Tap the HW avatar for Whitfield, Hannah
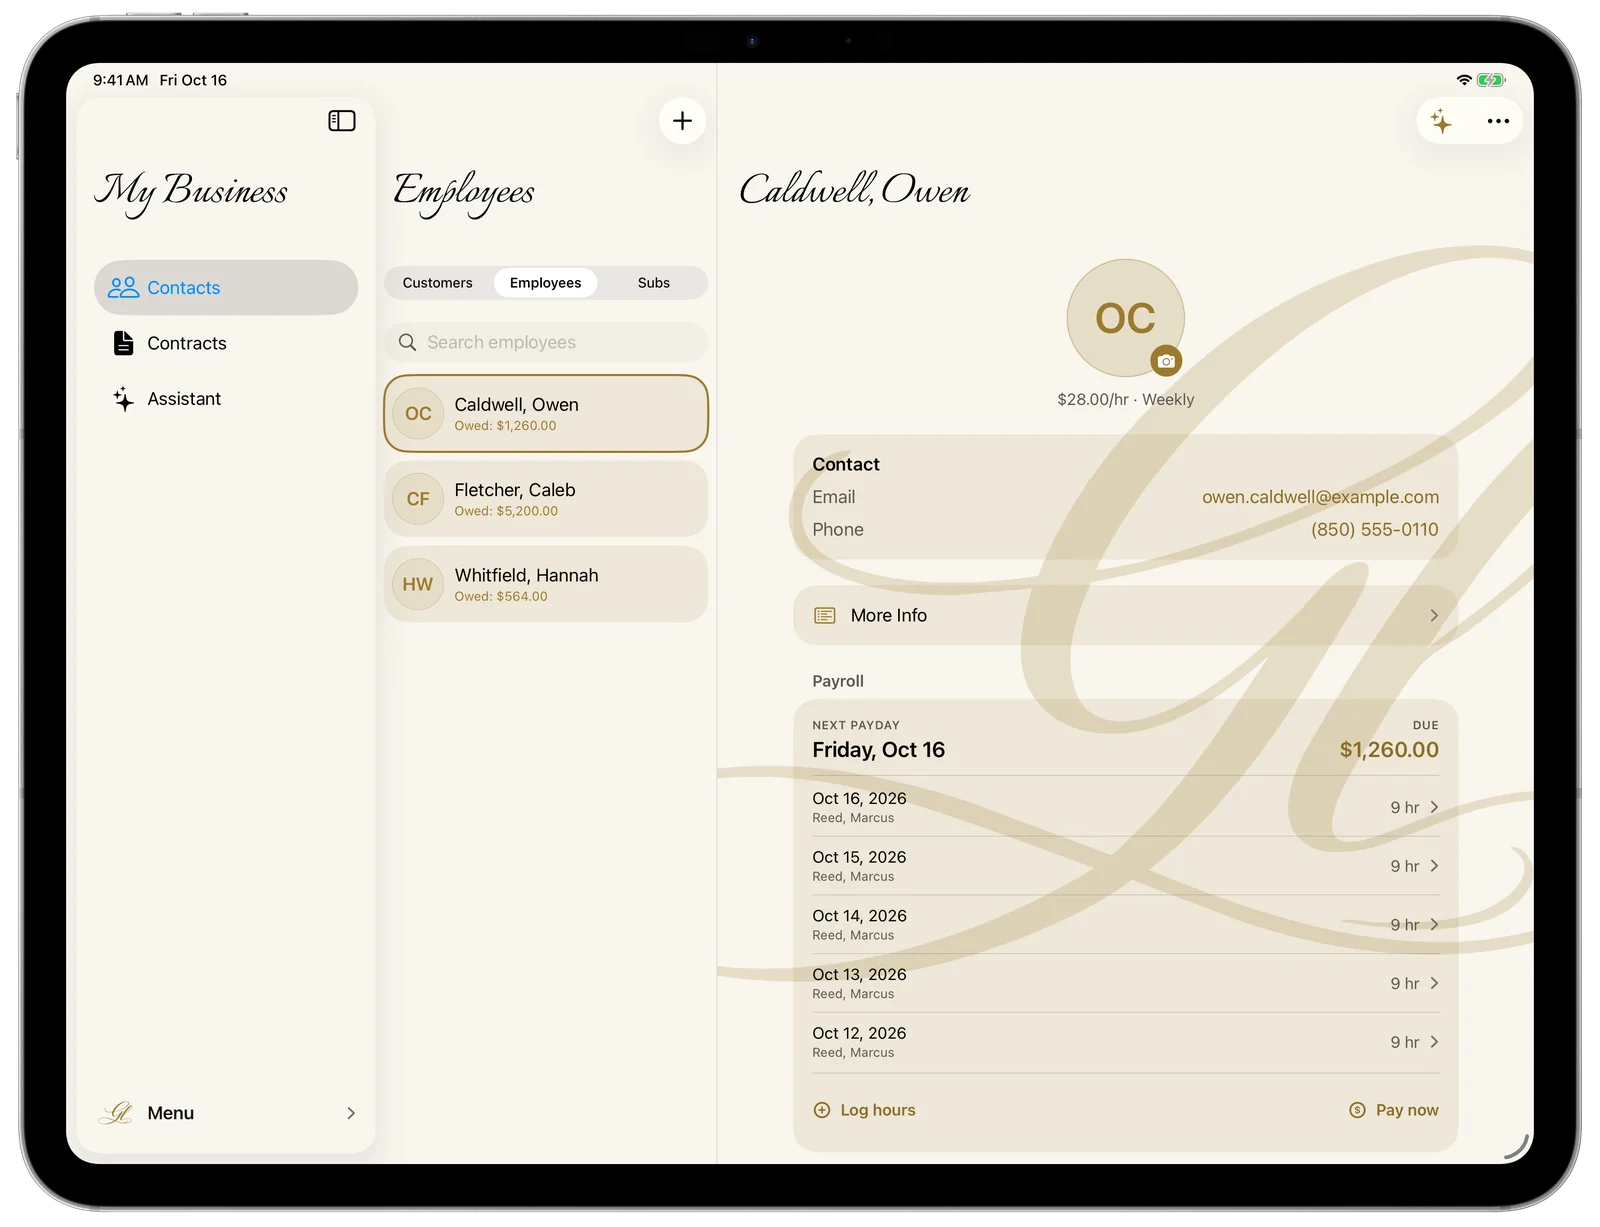 [418, 584]
